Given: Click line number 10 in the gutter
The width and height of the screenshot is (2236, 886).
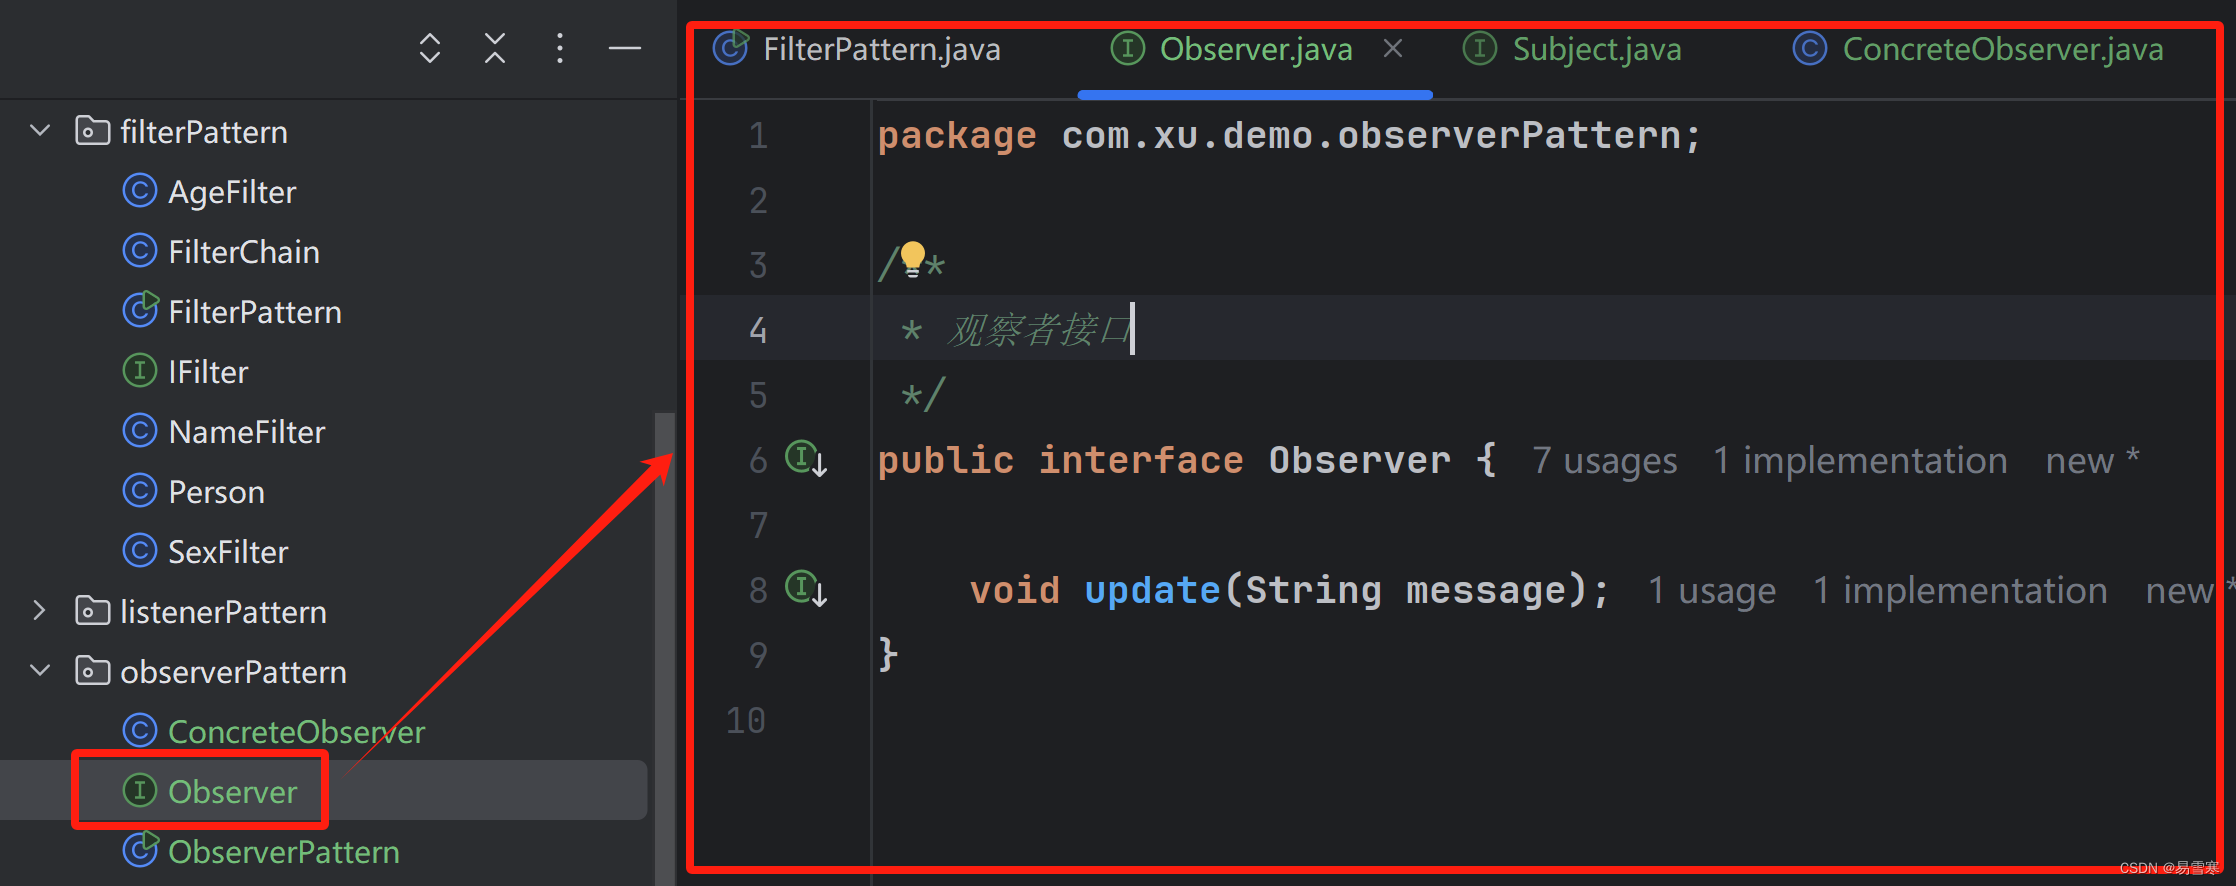Looking at the screenshot, I should (x=746, y=721).
